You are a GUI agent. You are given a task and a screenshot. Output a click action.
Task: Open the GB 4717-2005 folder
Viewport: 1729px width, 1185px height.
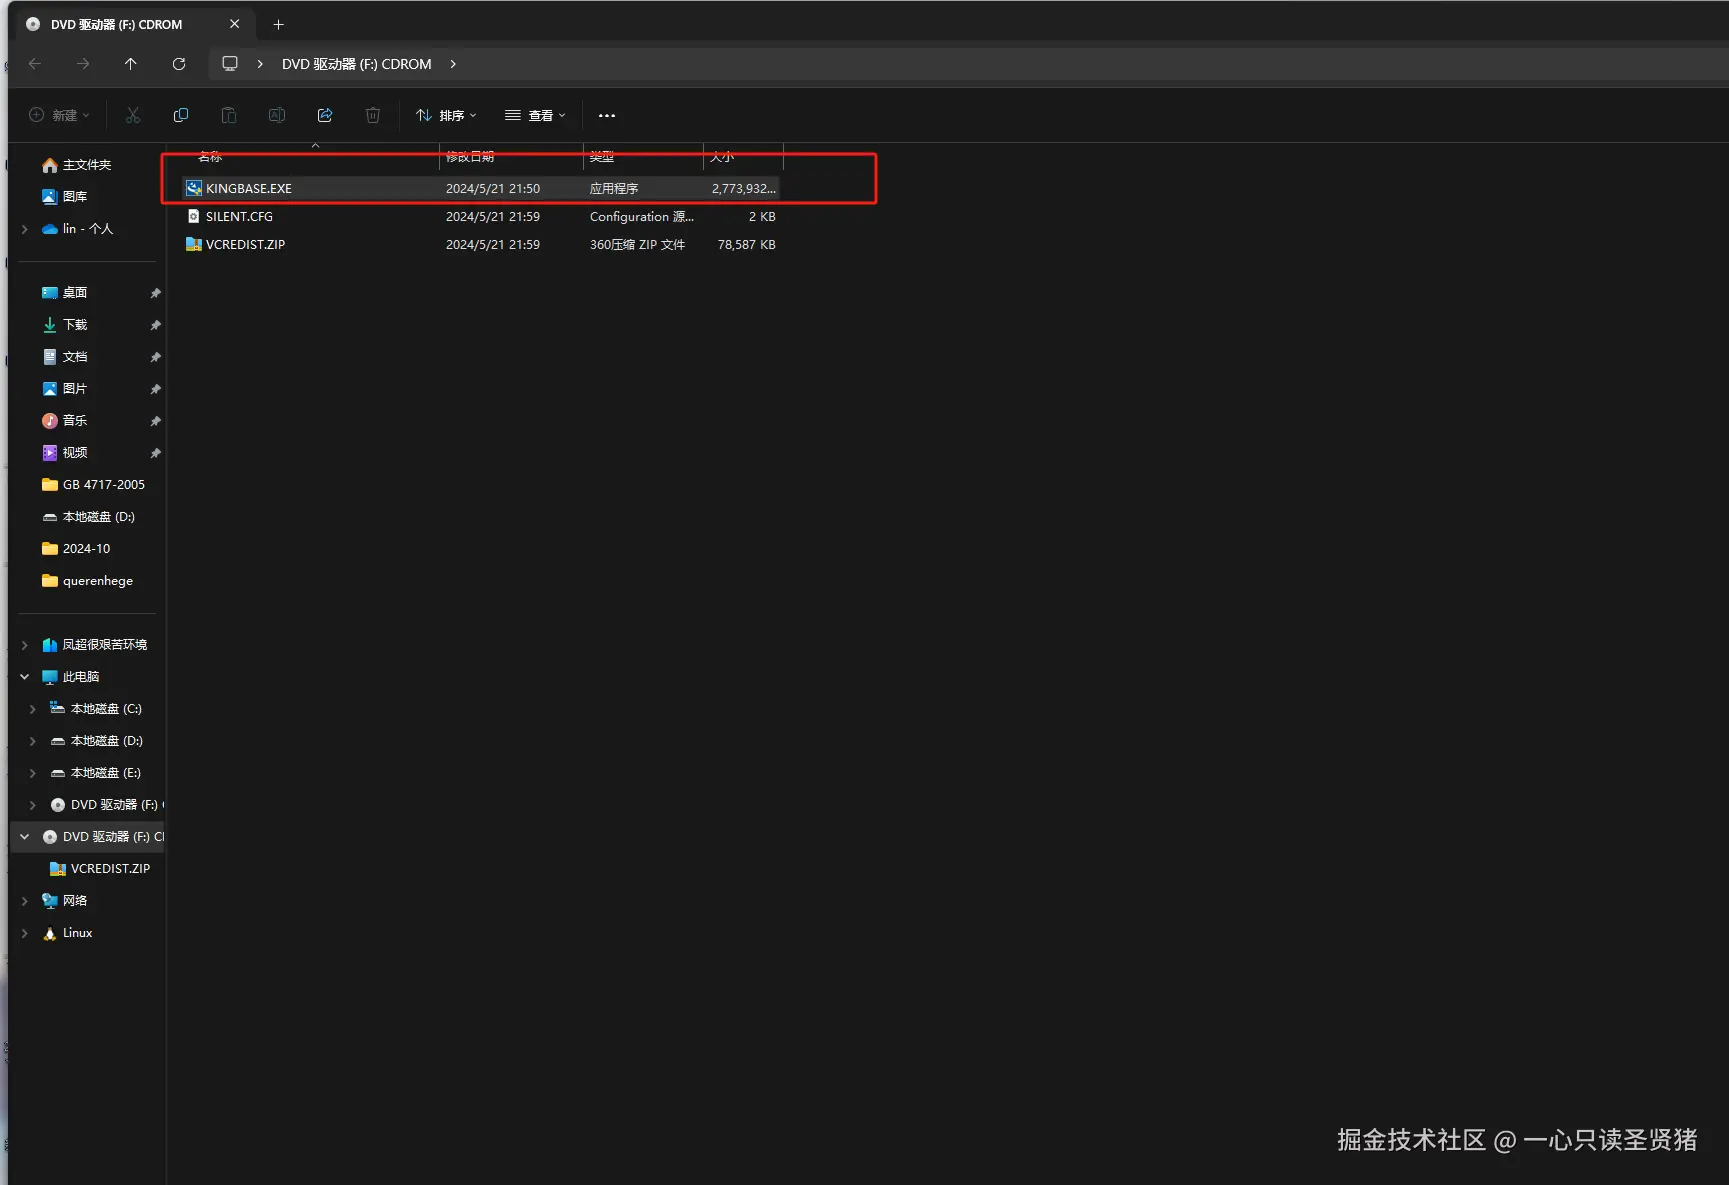click(x=93, y=485)
